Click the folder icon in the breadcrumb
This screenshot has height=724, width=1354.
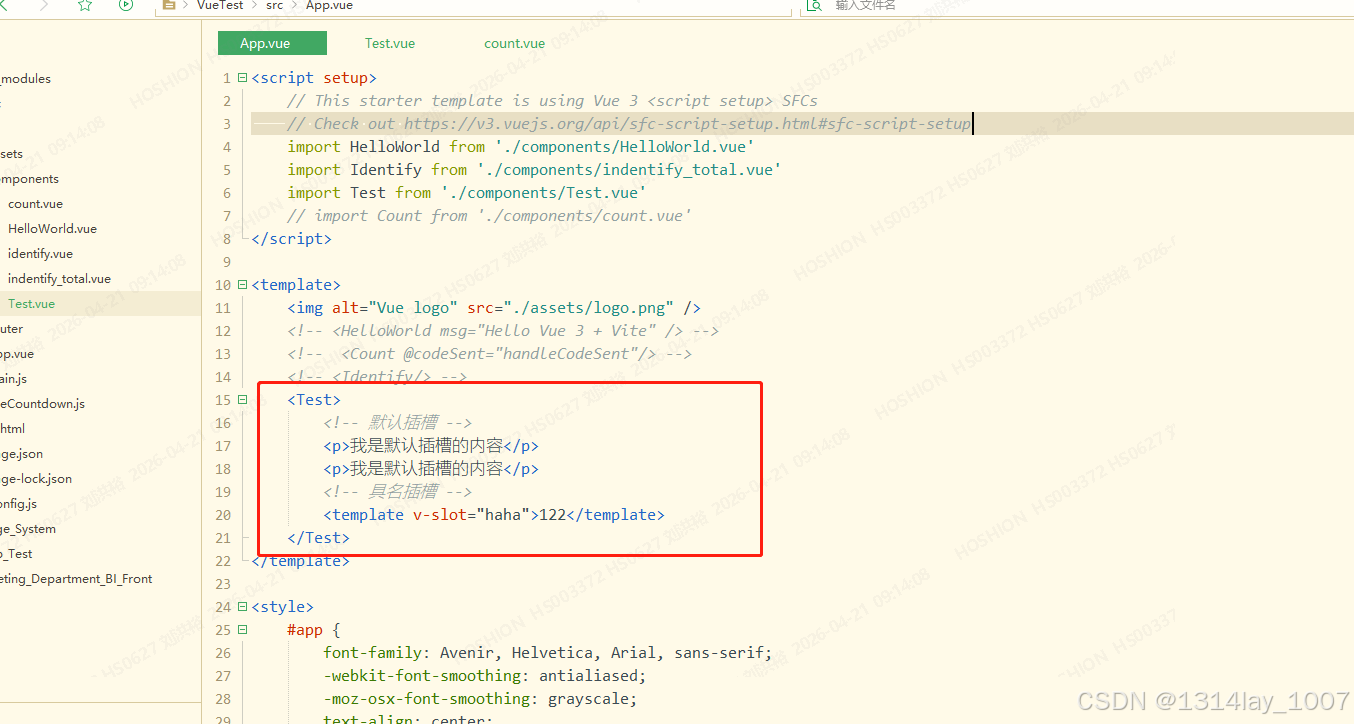(x=170, y=5)
